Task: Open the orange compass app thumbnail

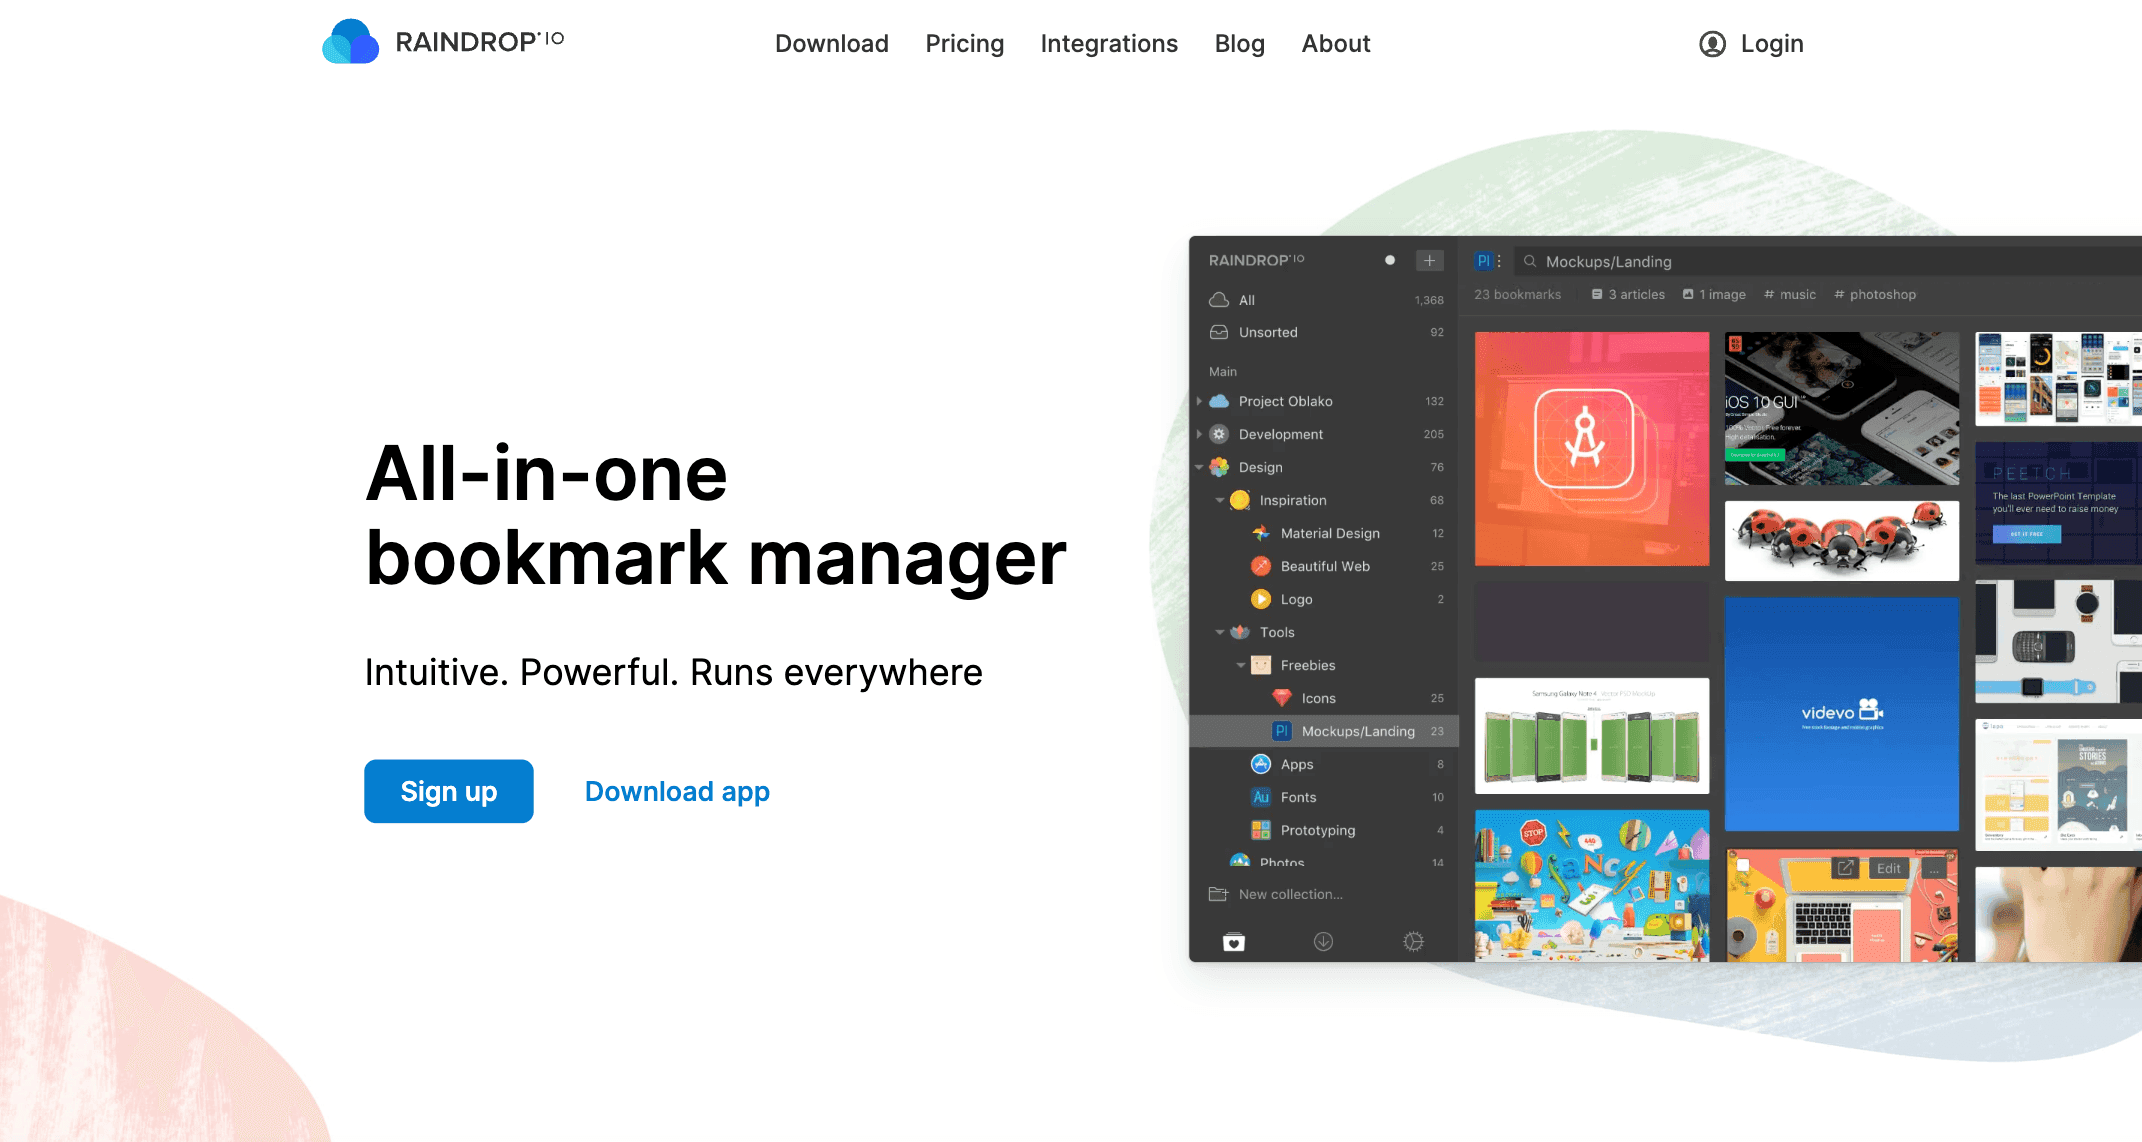Action: 1592,449
